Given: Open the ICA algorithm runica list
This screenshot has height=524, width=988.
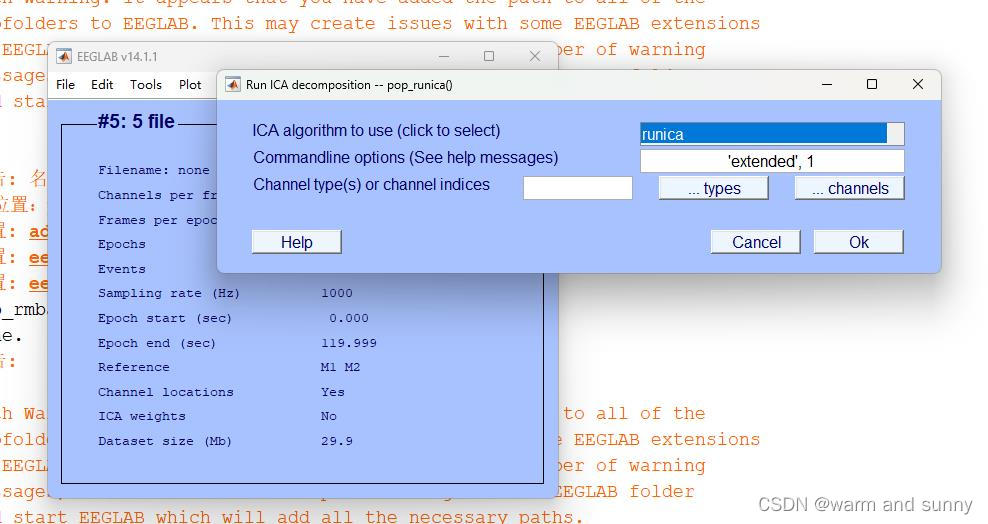Looking at the screenshot, I should (772, 134).
